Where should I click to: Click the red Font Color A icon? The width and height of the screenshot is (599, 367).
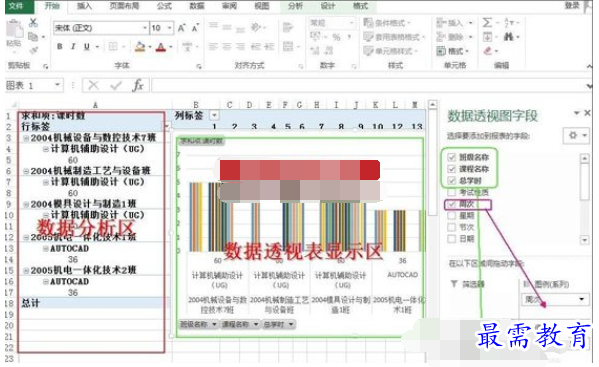coord(161,47)
